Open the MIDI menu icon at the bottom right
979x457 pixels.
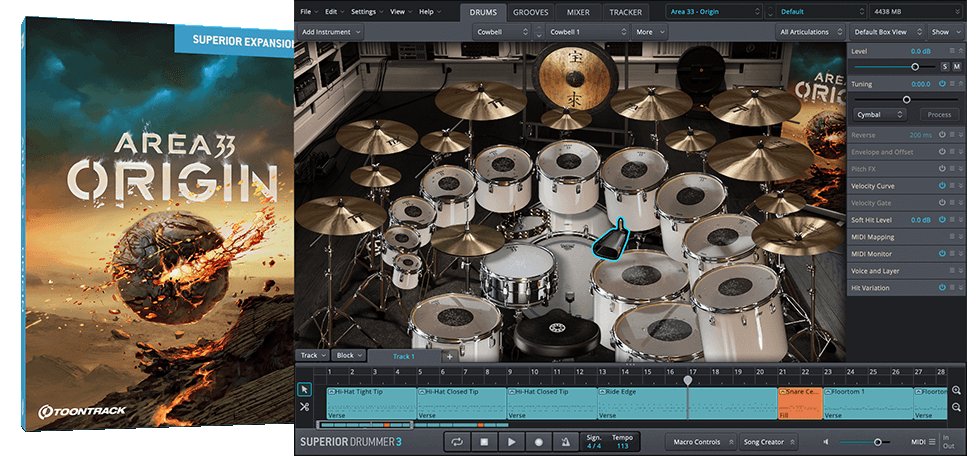[x=932, y=441]
